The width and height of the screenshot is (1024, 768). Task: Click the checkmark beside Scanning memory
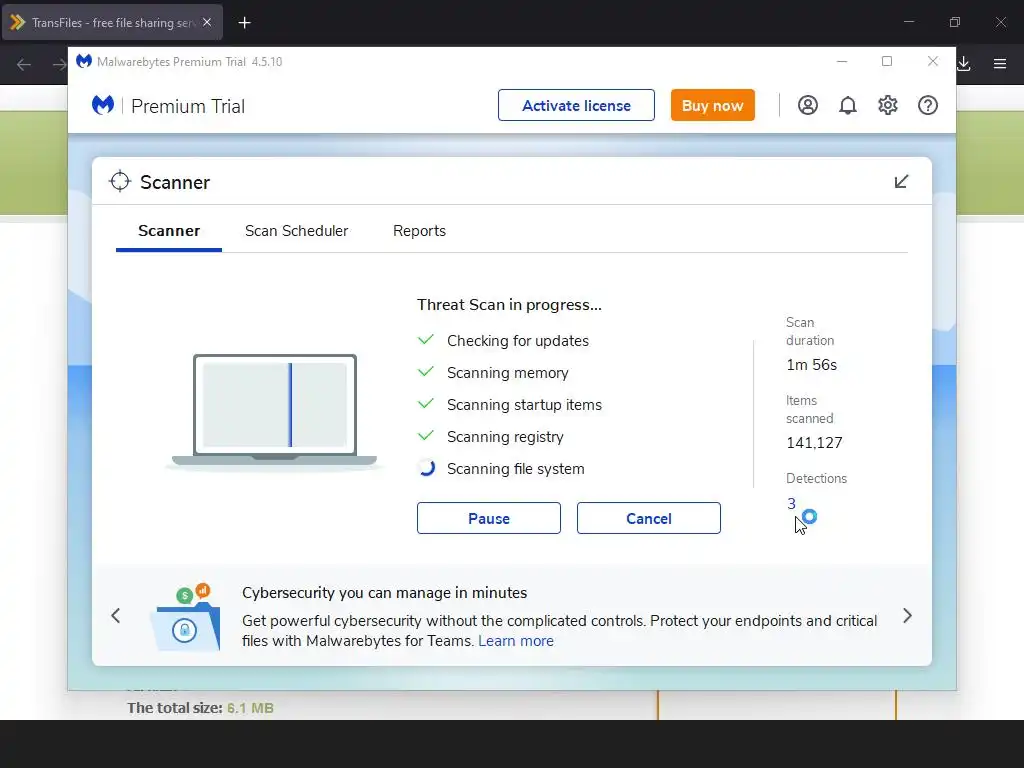pyautogui.click(x=426, y=372)
